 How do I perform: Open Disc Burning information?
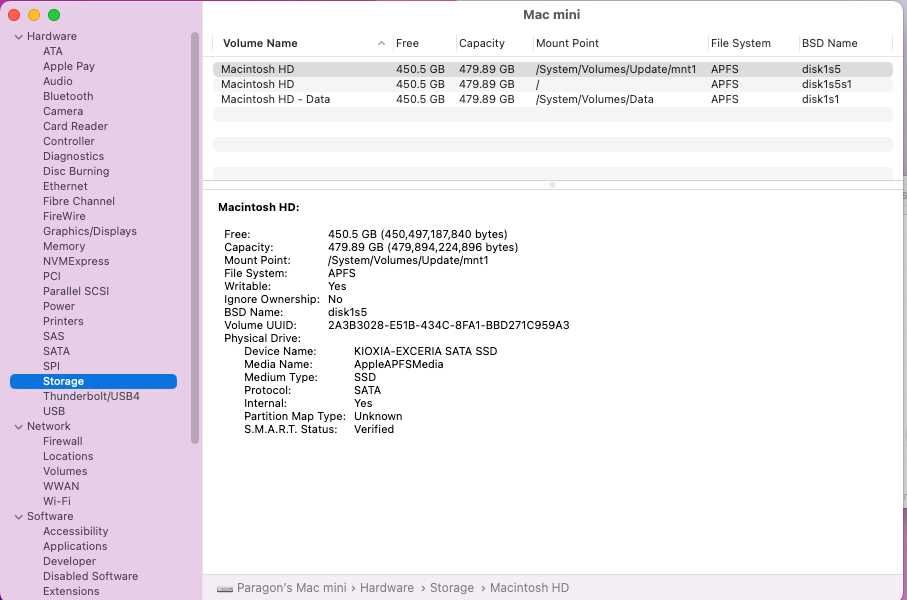pyautogui.click(x=76, y=171)
